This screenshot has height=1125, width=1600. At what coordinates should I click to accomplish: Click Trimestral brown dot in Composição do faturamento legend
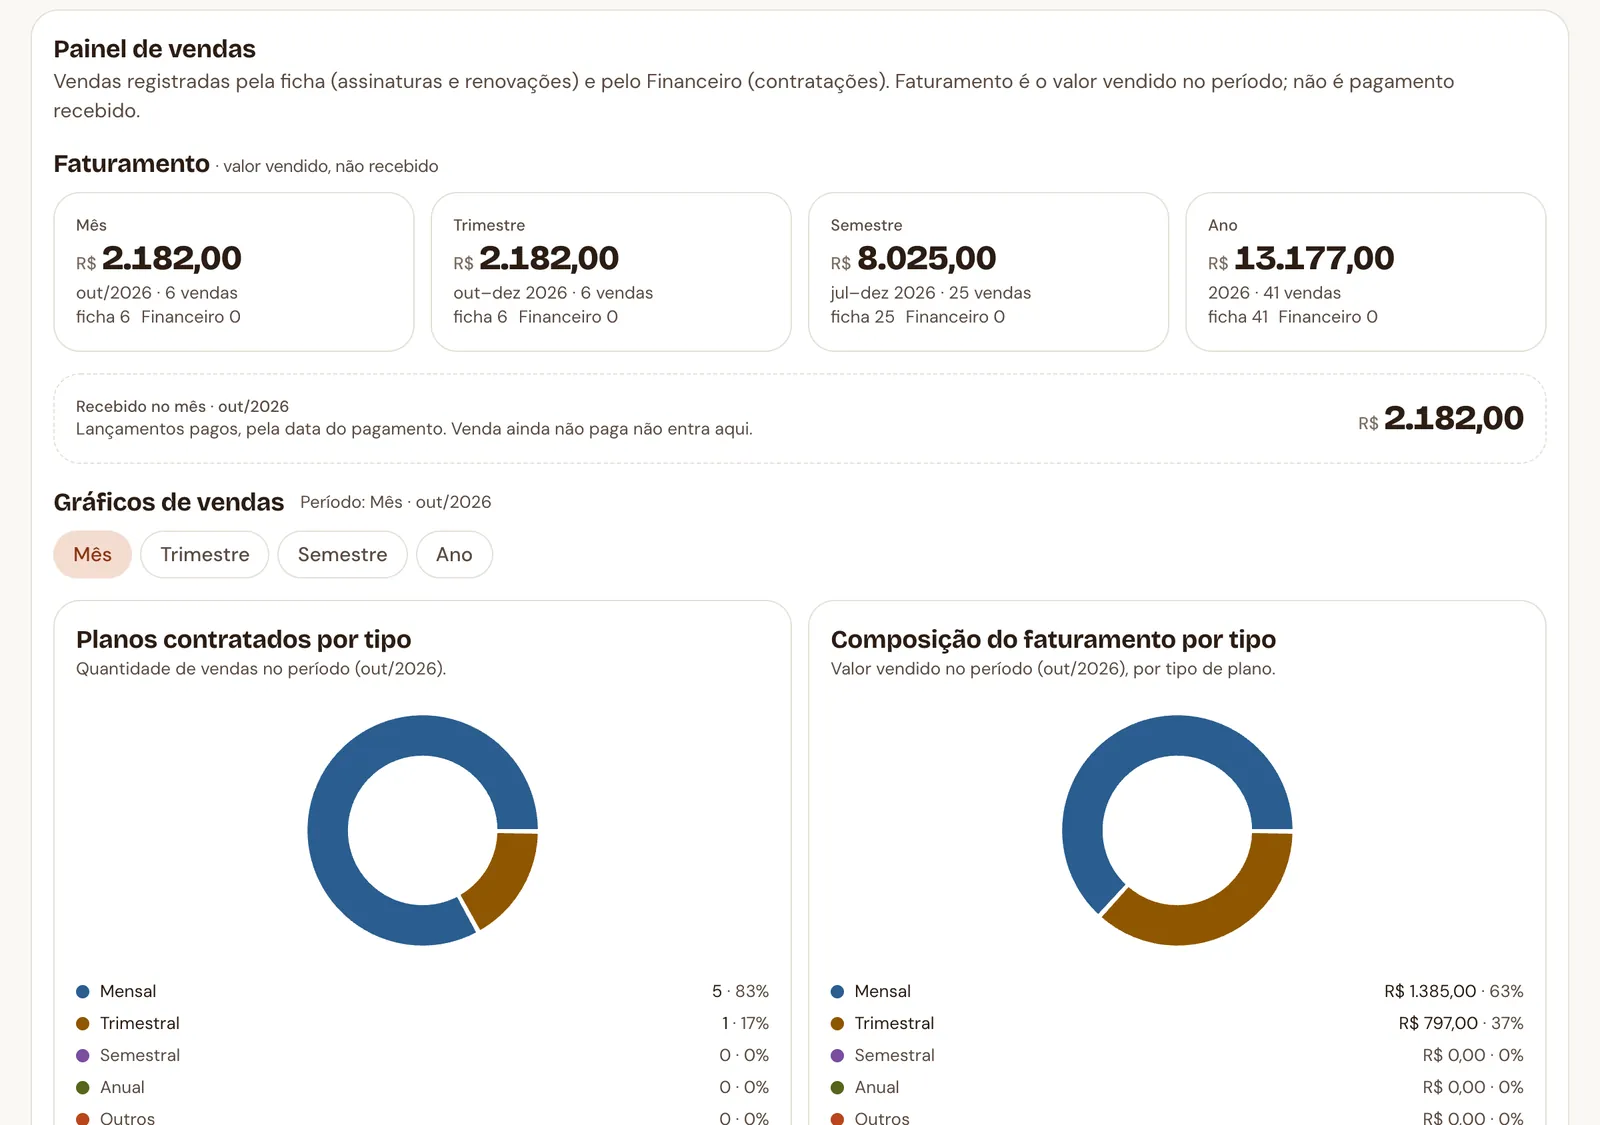(838, 1024)
